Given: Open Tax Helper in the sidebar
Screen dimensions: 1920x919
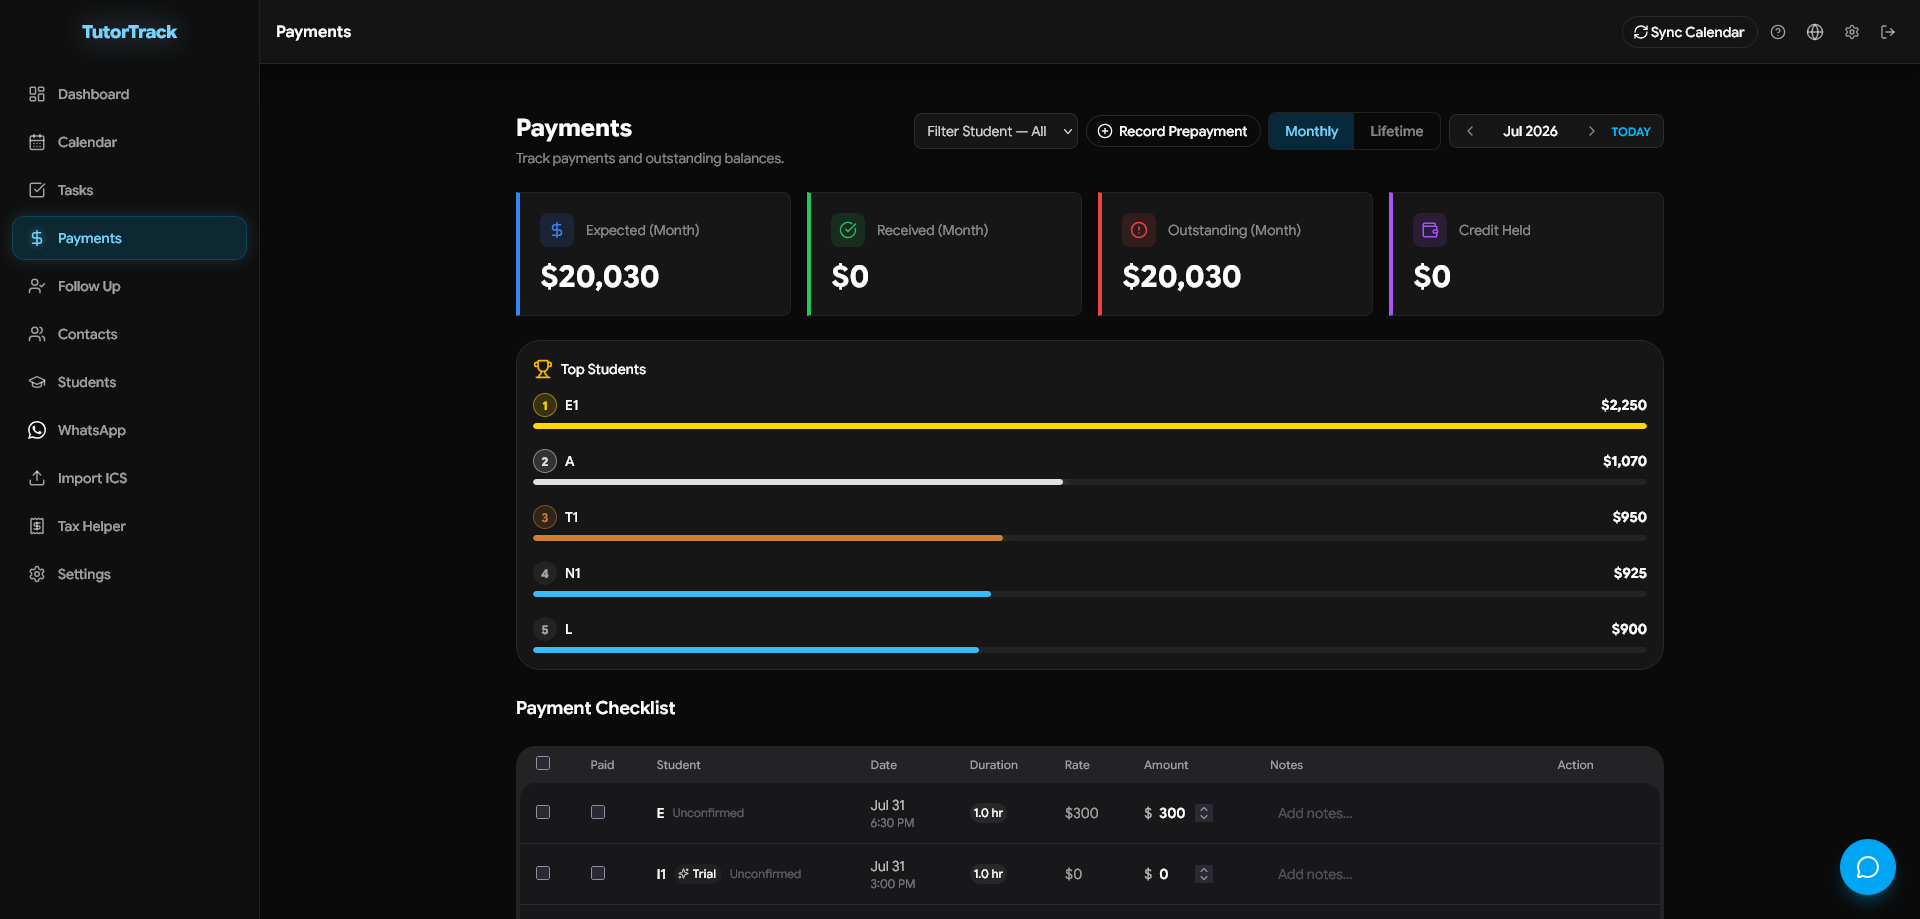Looking at the screenshot, I should [x=130, y=526].
